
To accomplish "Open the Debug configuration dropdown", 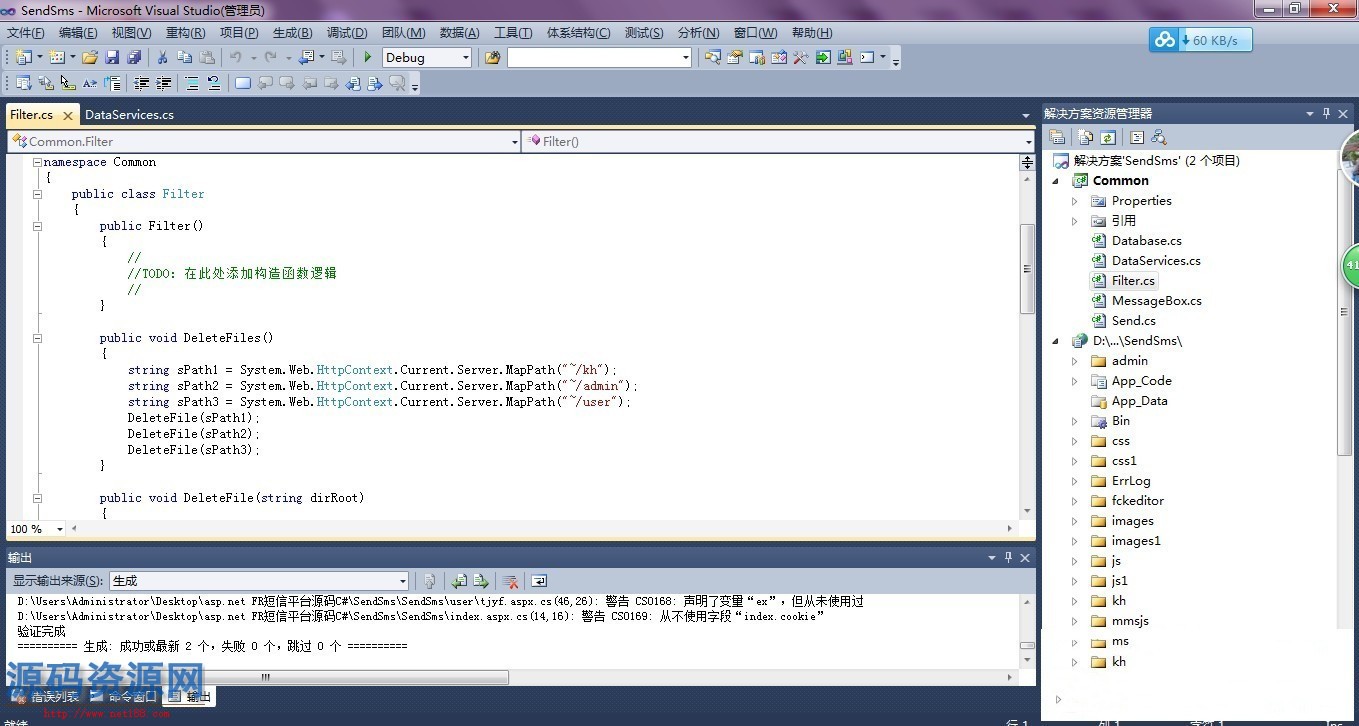I will pos(465,58).
